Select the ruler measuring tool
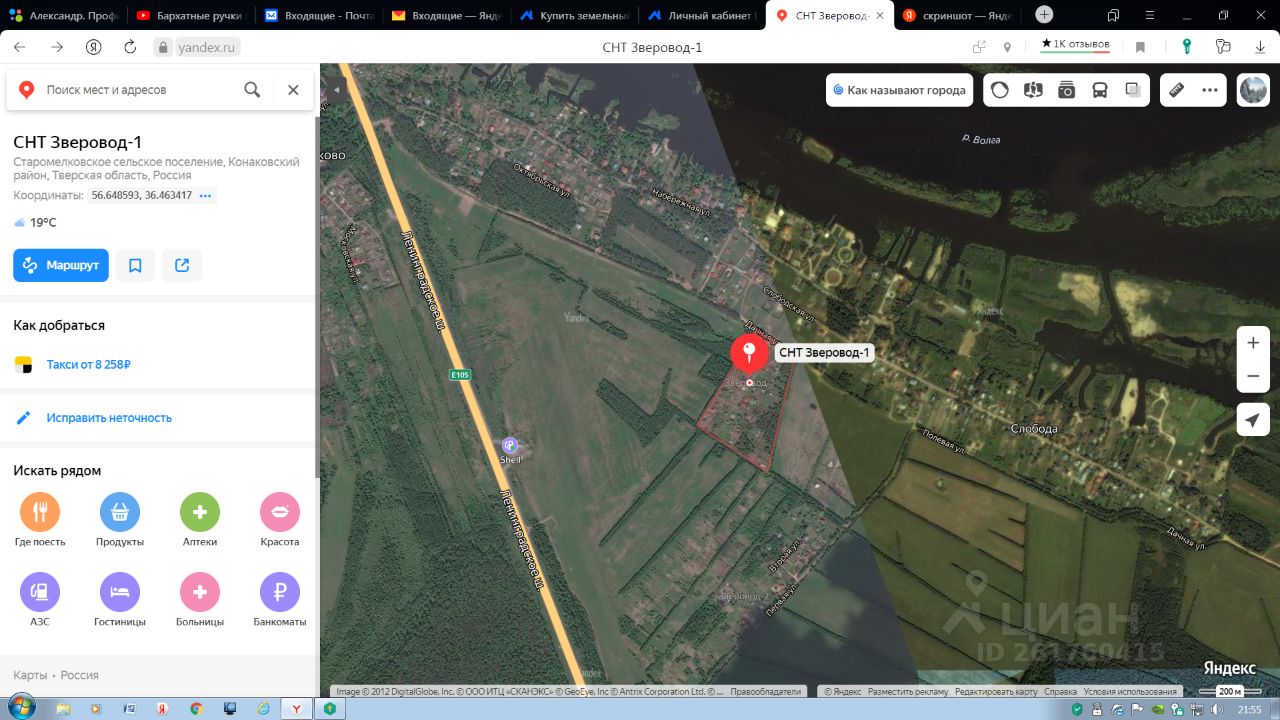Image resolution: width=1280 pixels, height=720 pixels. [1177, 90]
